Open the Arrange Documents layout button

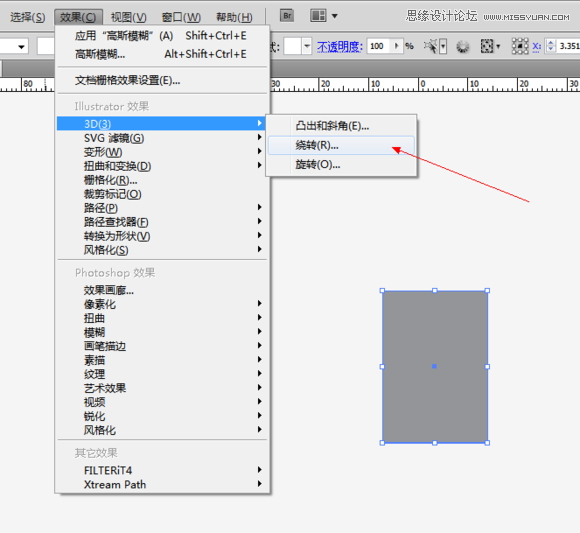pos(318,16)
